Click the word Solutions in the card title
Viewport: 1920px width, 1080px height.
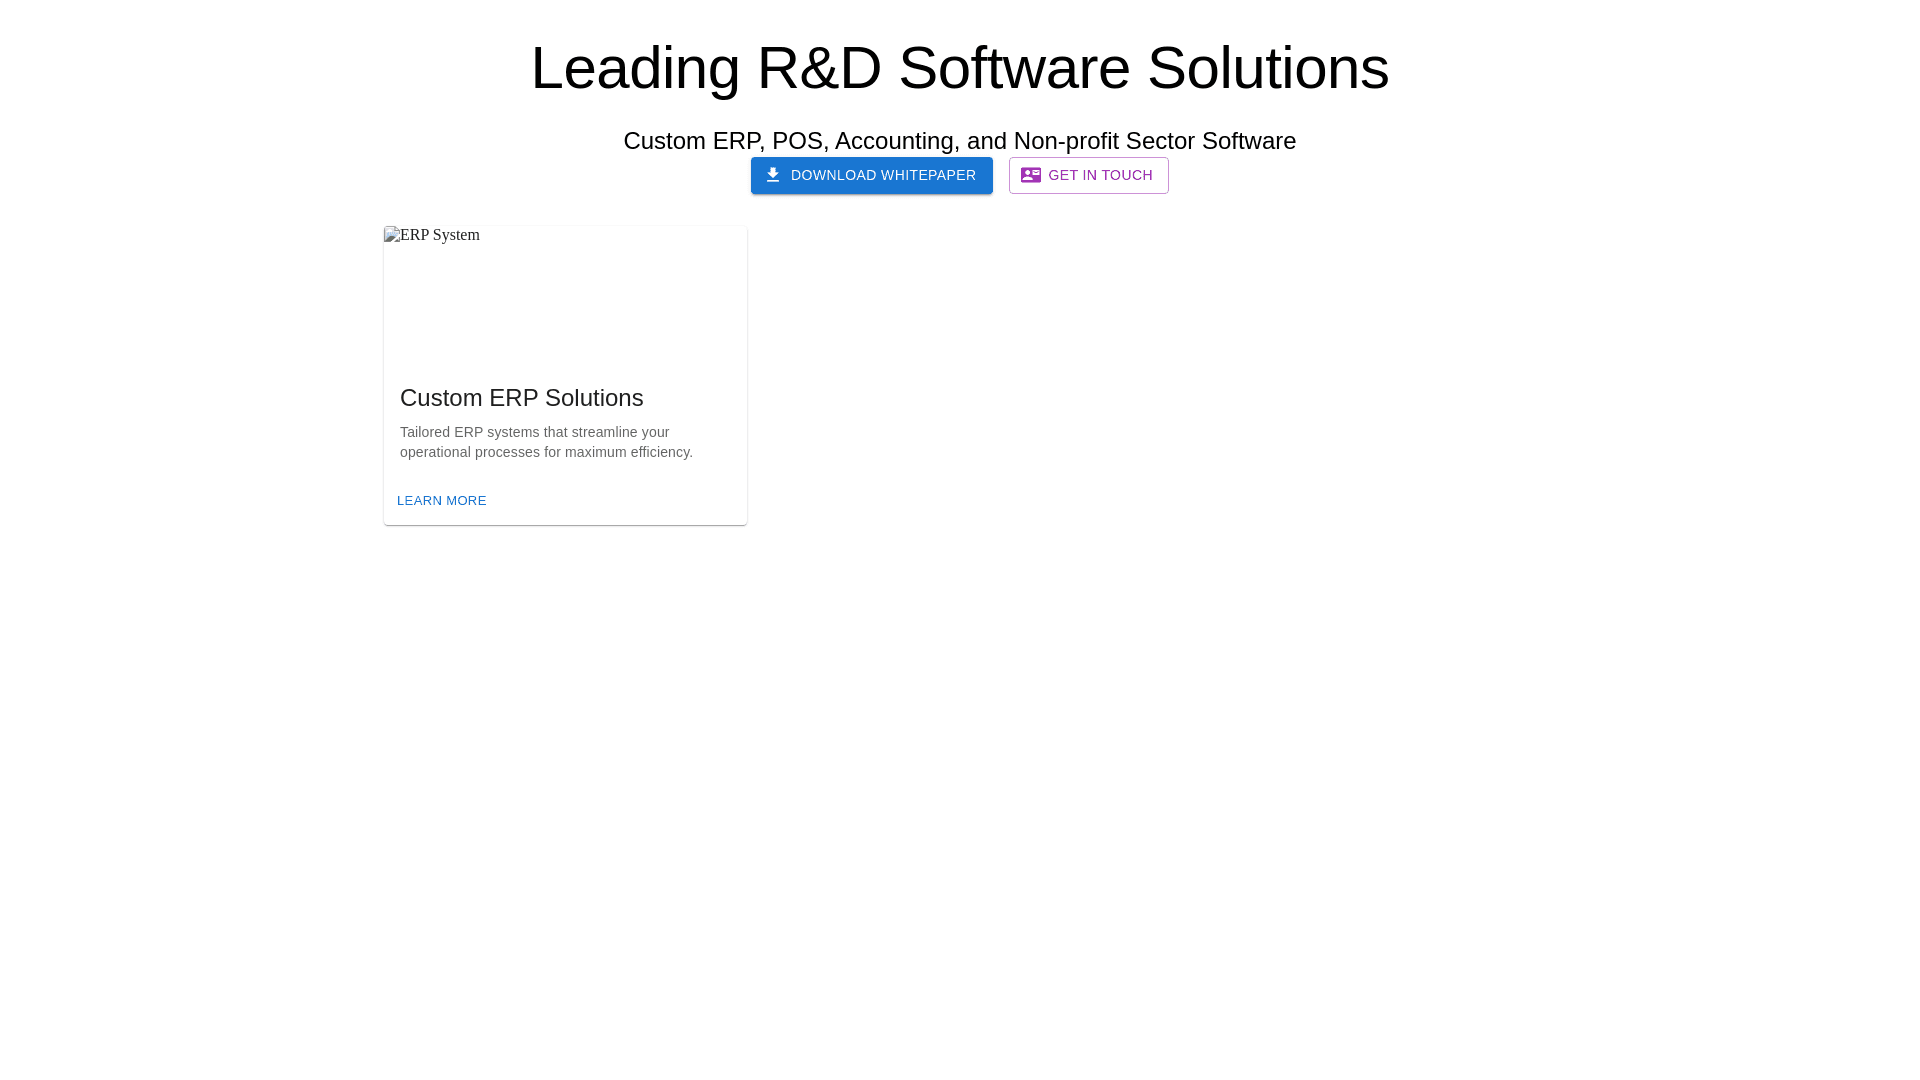pyautogui.click(x=593, y=398)
